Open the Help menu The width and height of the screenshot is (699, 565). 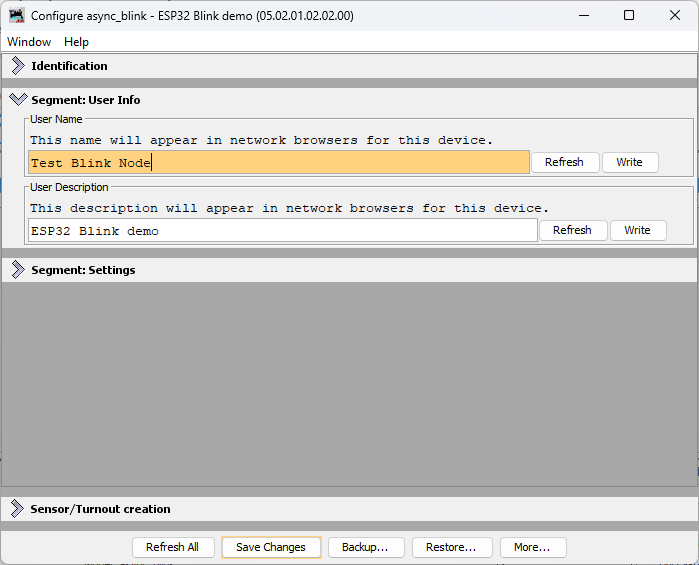[76, 42]
